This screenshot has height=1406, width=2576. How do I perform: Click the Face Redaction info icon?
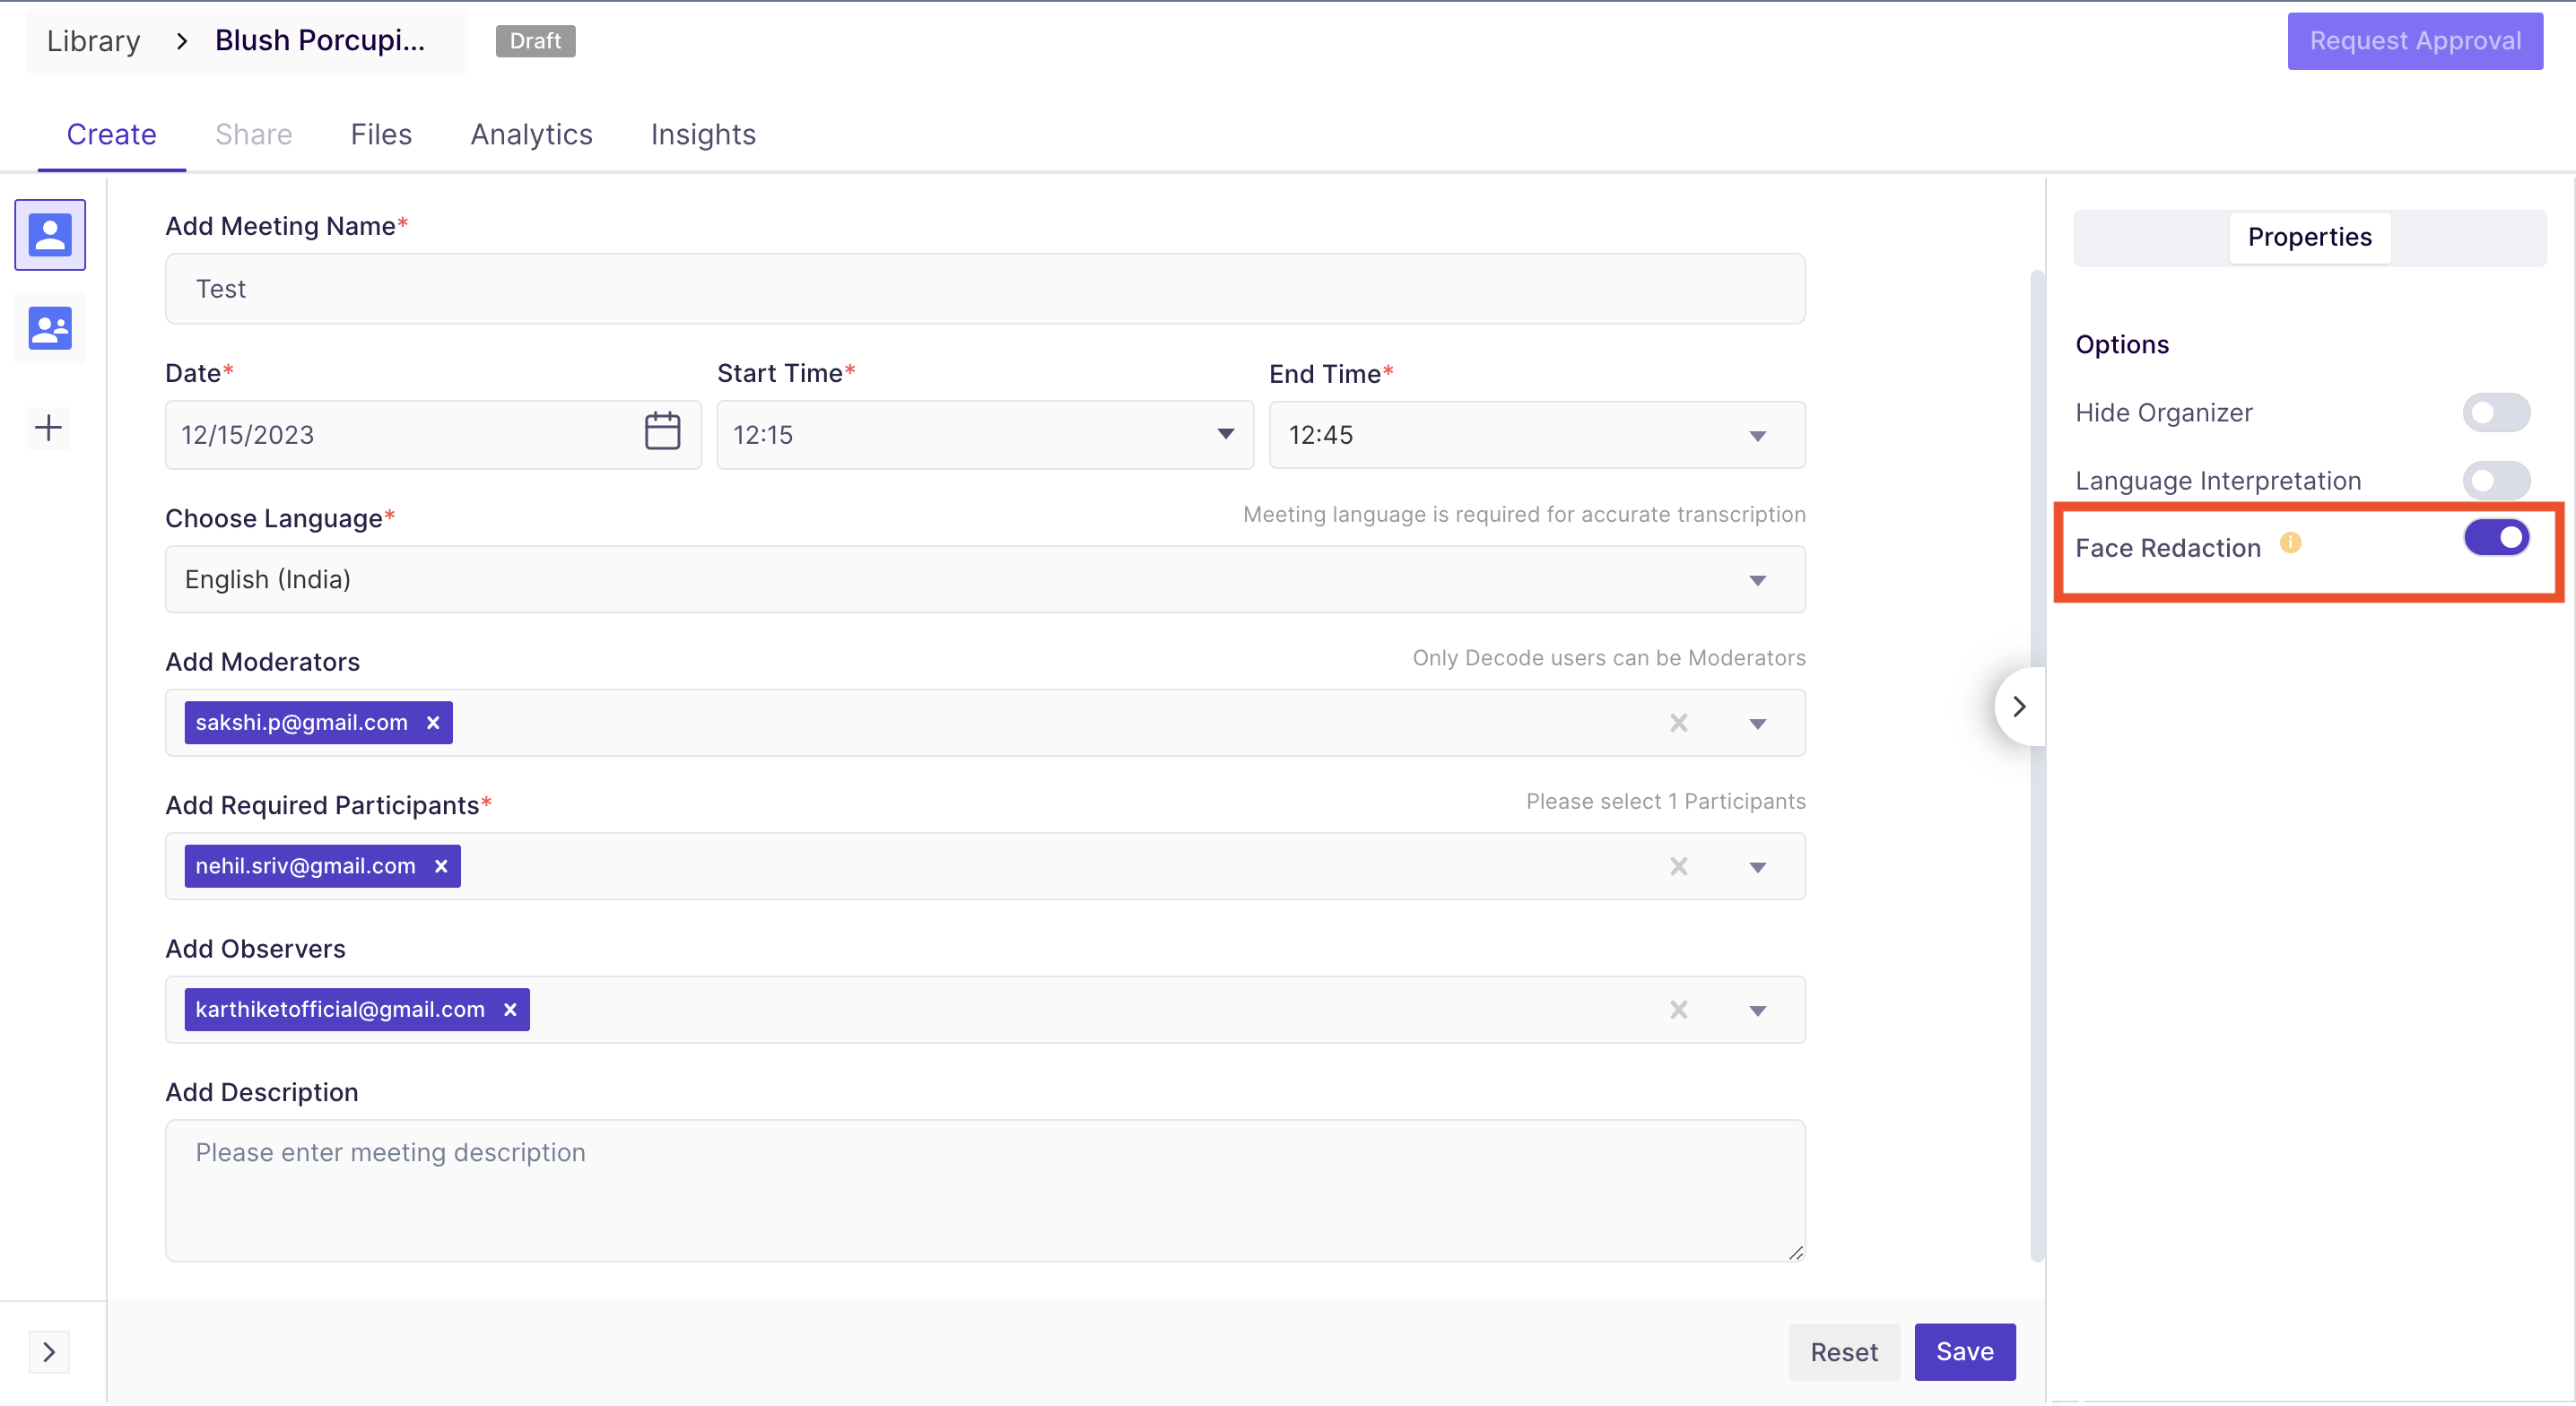(2290, 543)
